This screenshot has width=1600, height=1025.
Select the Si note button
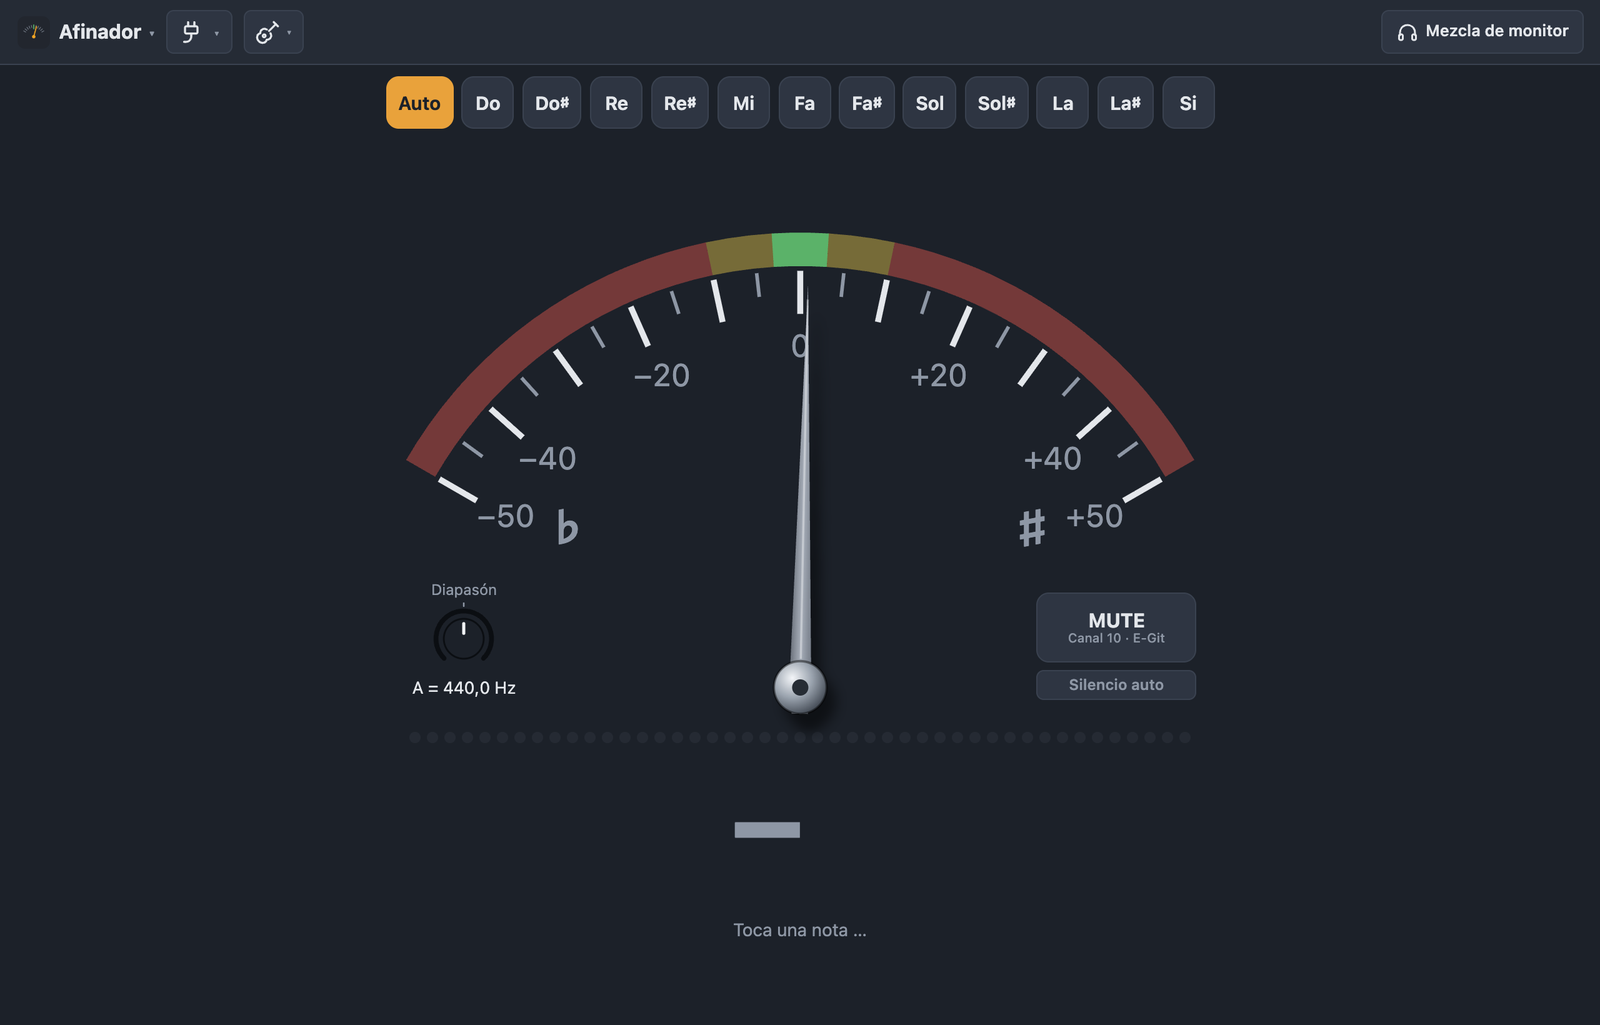pyautogui.click(x=1188, y=103)
